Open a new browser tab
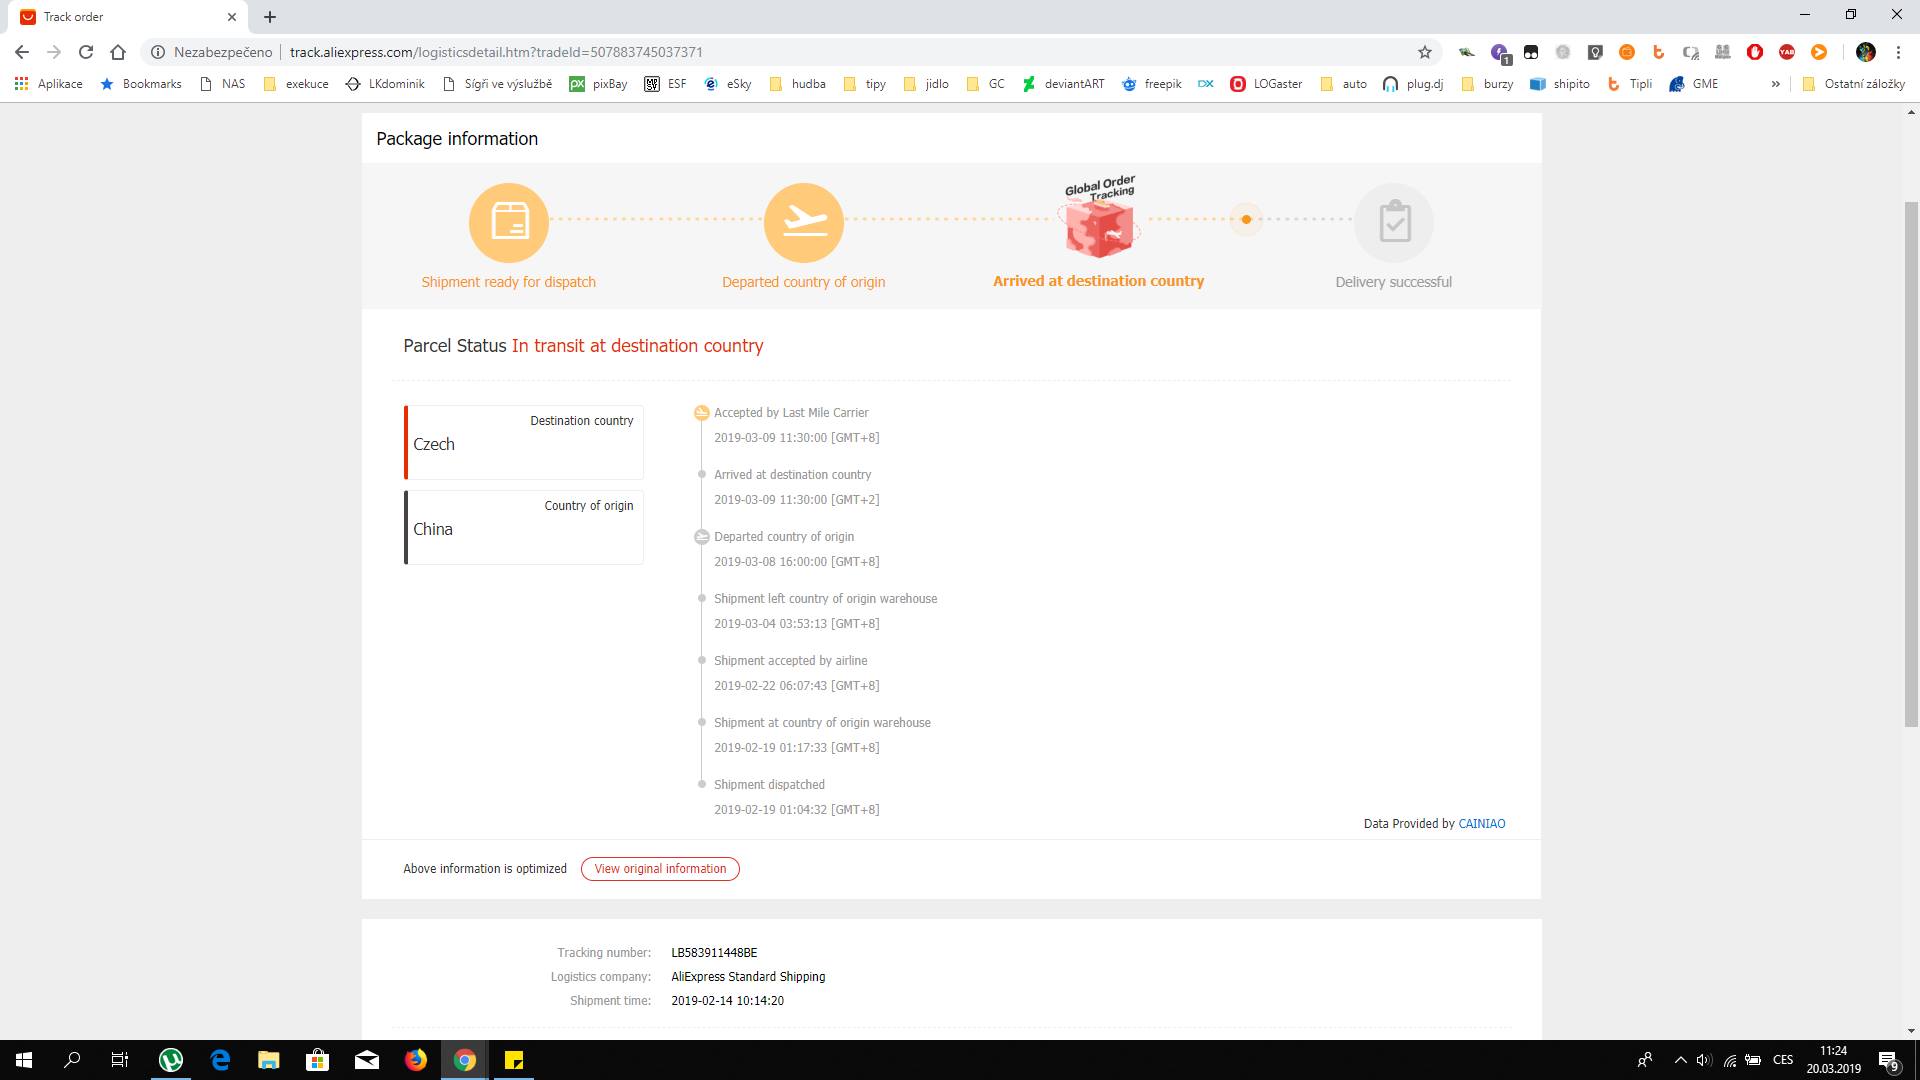1920x1080 pixels. click(x=270, y=17)
